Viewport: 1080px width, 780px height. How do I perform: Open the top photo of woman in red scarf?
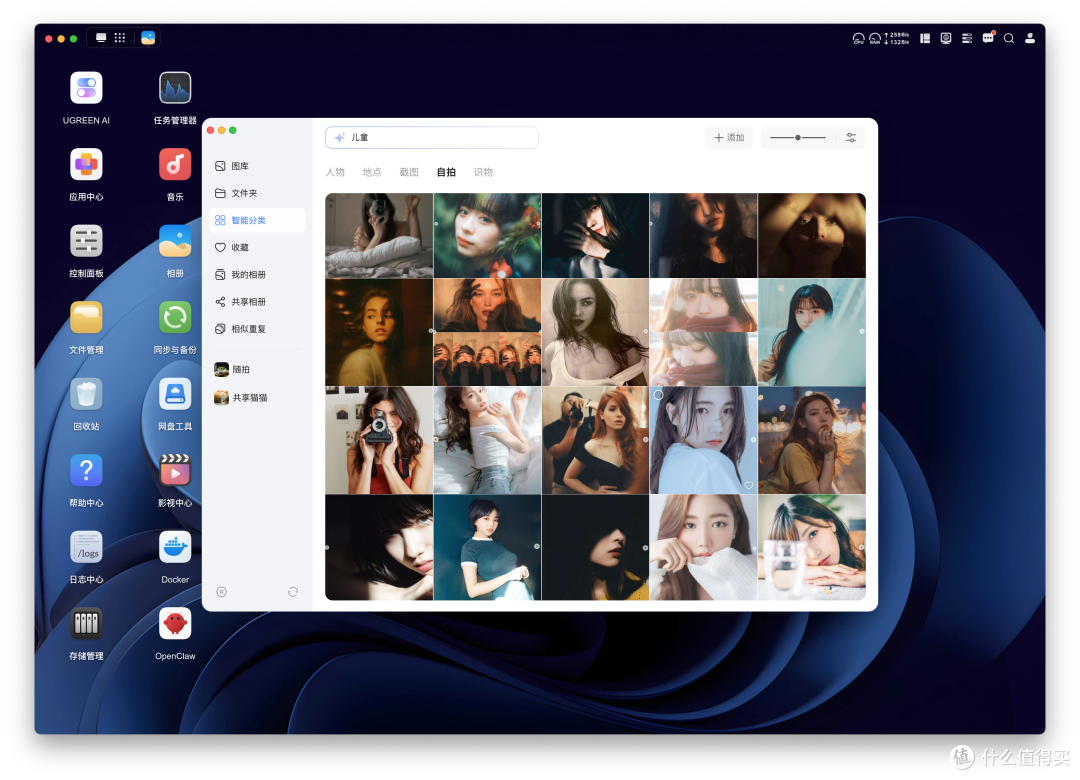pyautogui.click(x=703, y=305)
